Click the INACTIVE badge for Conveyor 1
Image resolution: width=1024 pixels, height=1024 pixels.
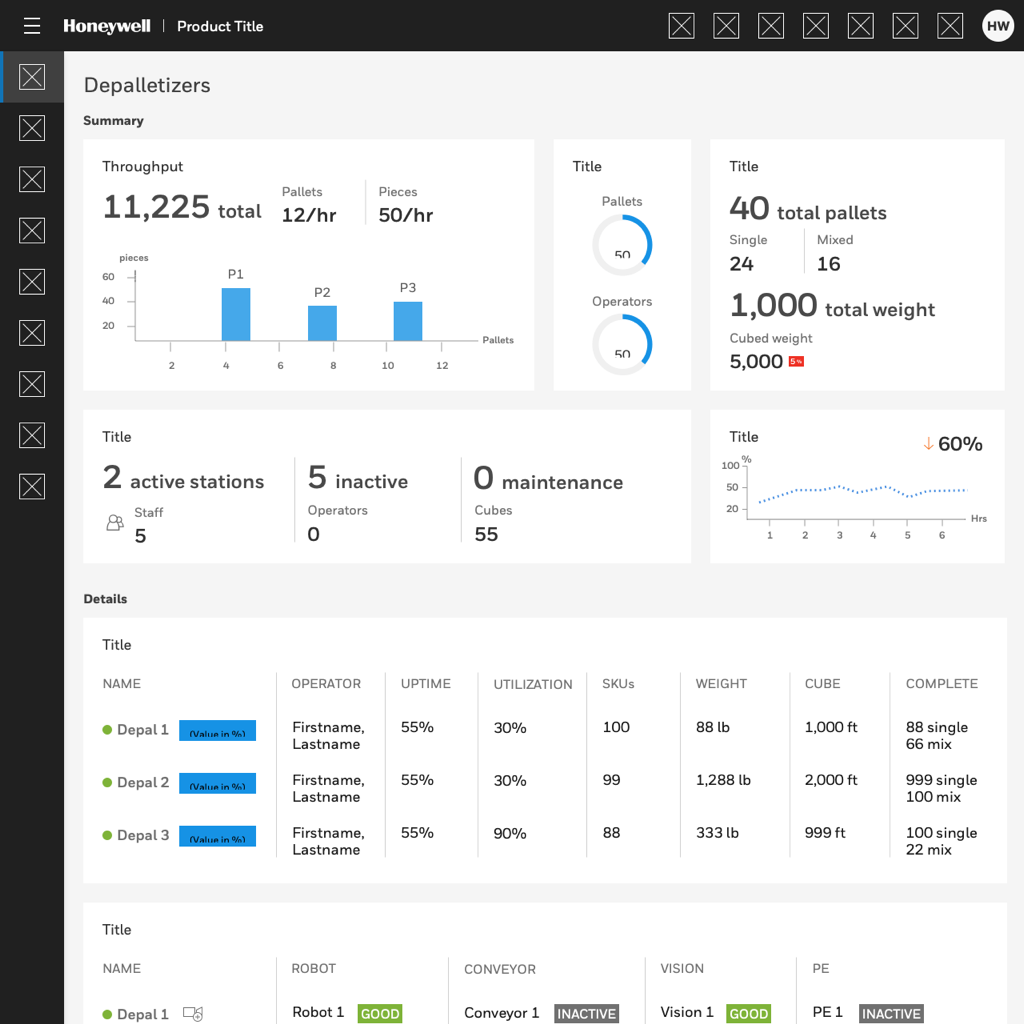pyautogui.click(x=586, y=1014)
